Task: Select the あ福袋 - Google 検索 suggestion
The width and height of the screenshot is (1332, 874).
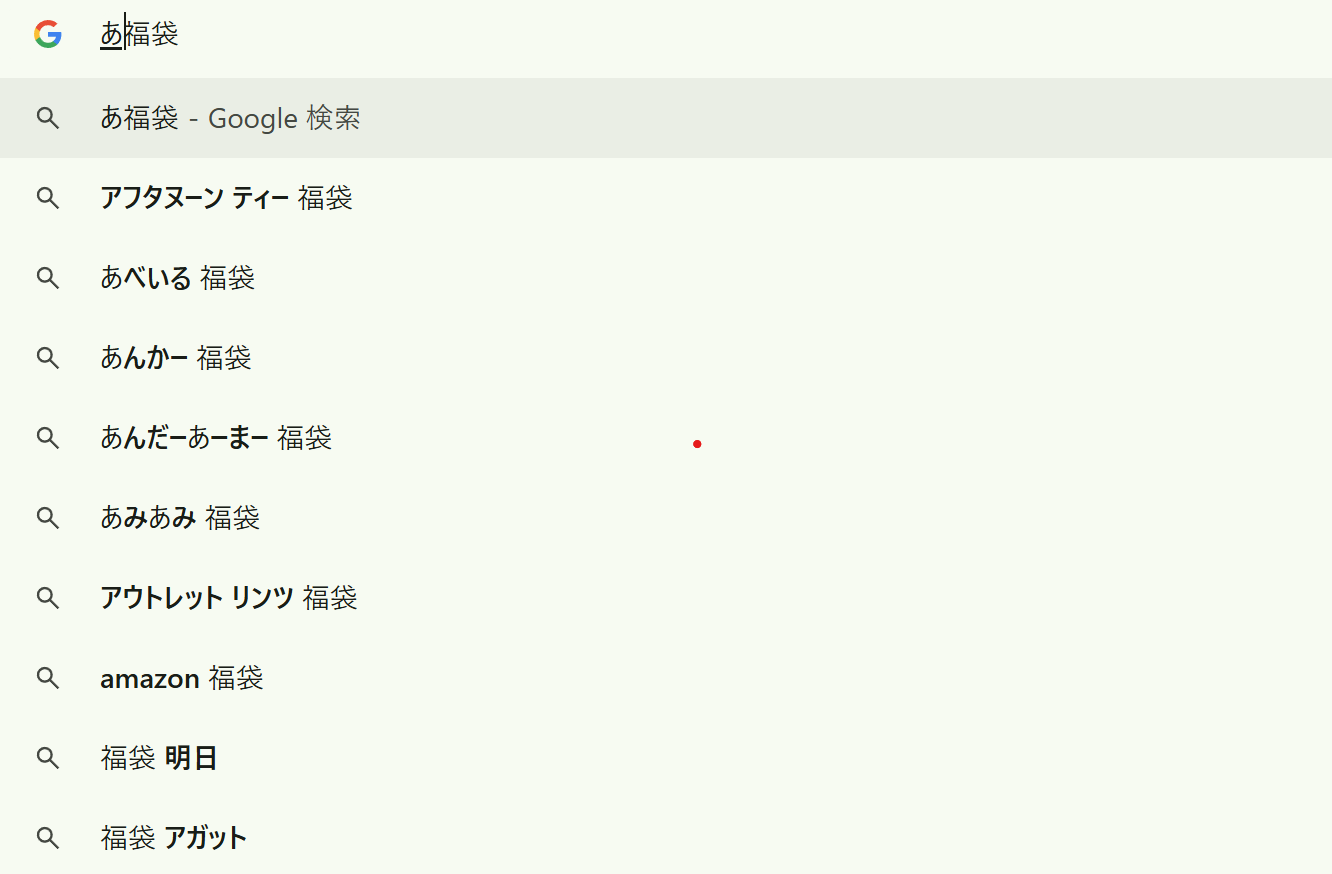Action: point(230,118)
